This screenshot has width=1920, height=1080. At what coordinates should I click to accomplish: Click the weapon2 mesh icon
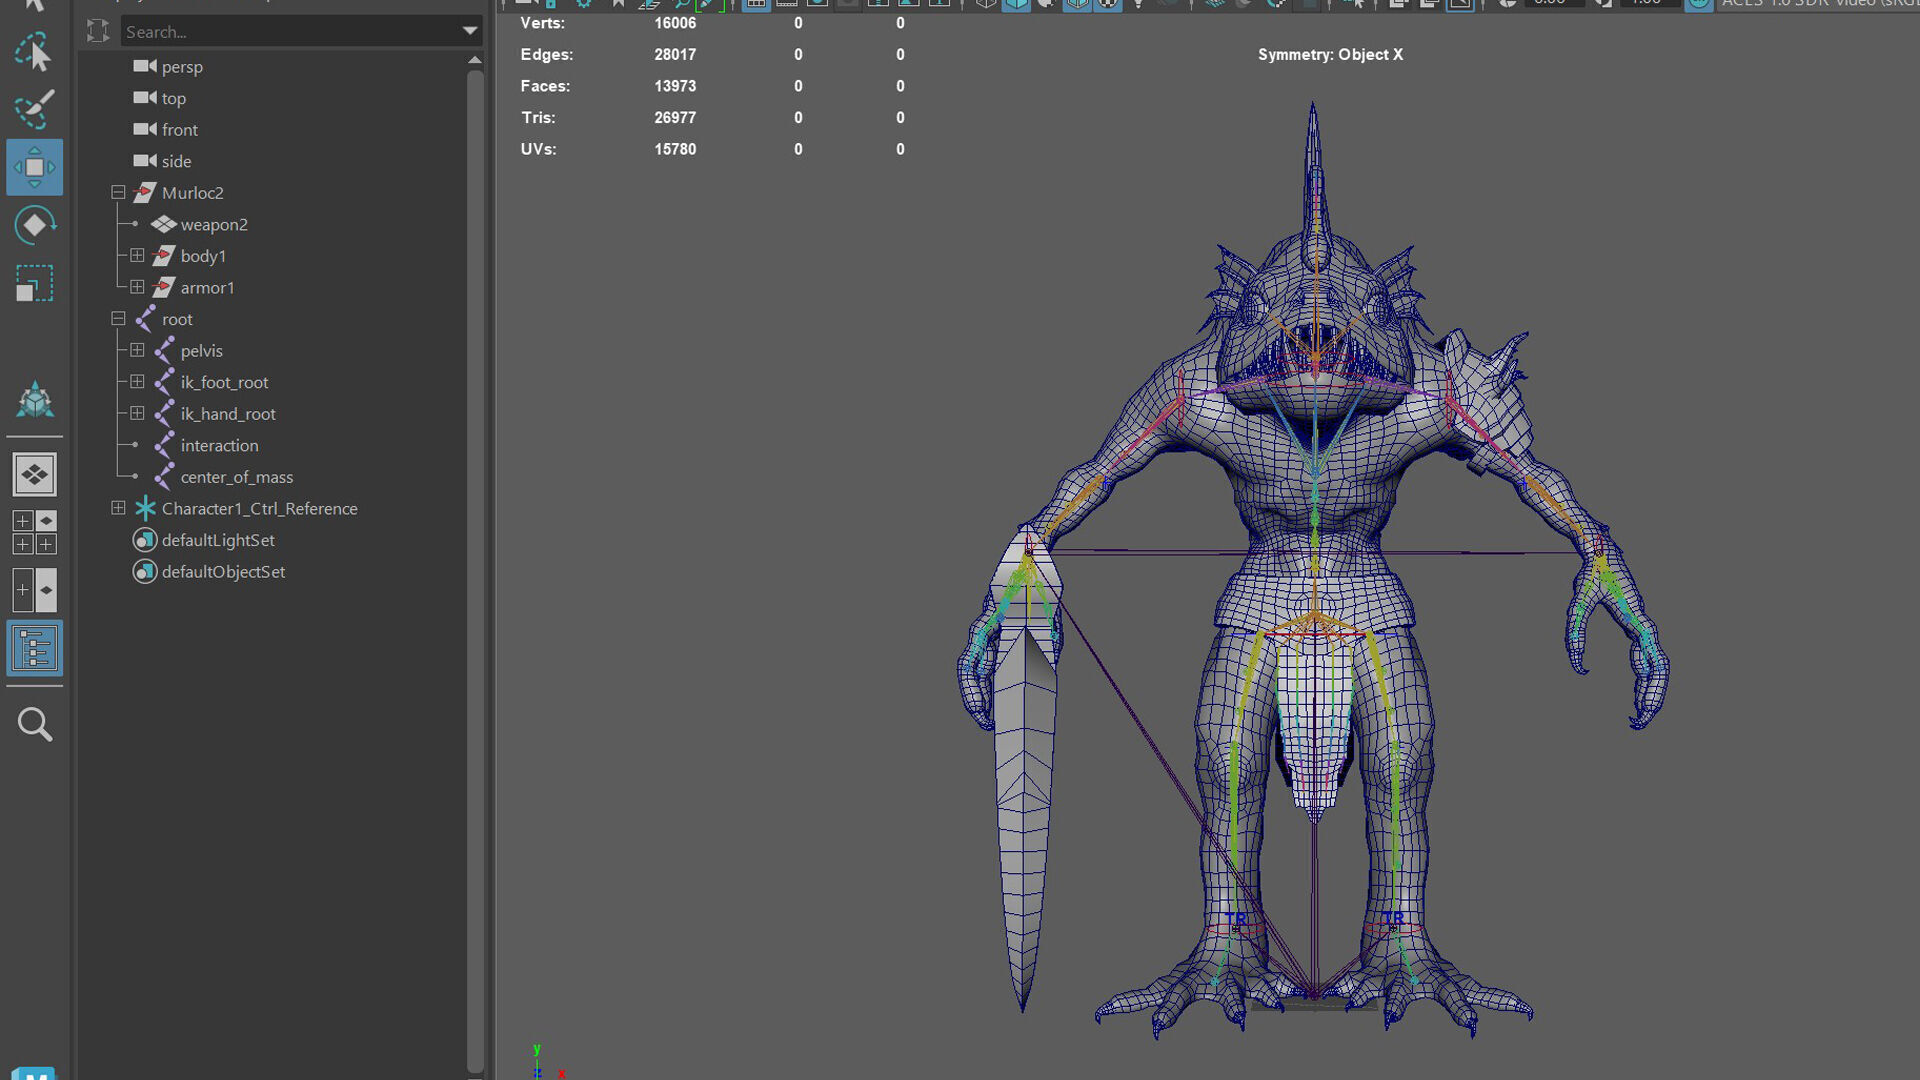click(164, 224)
